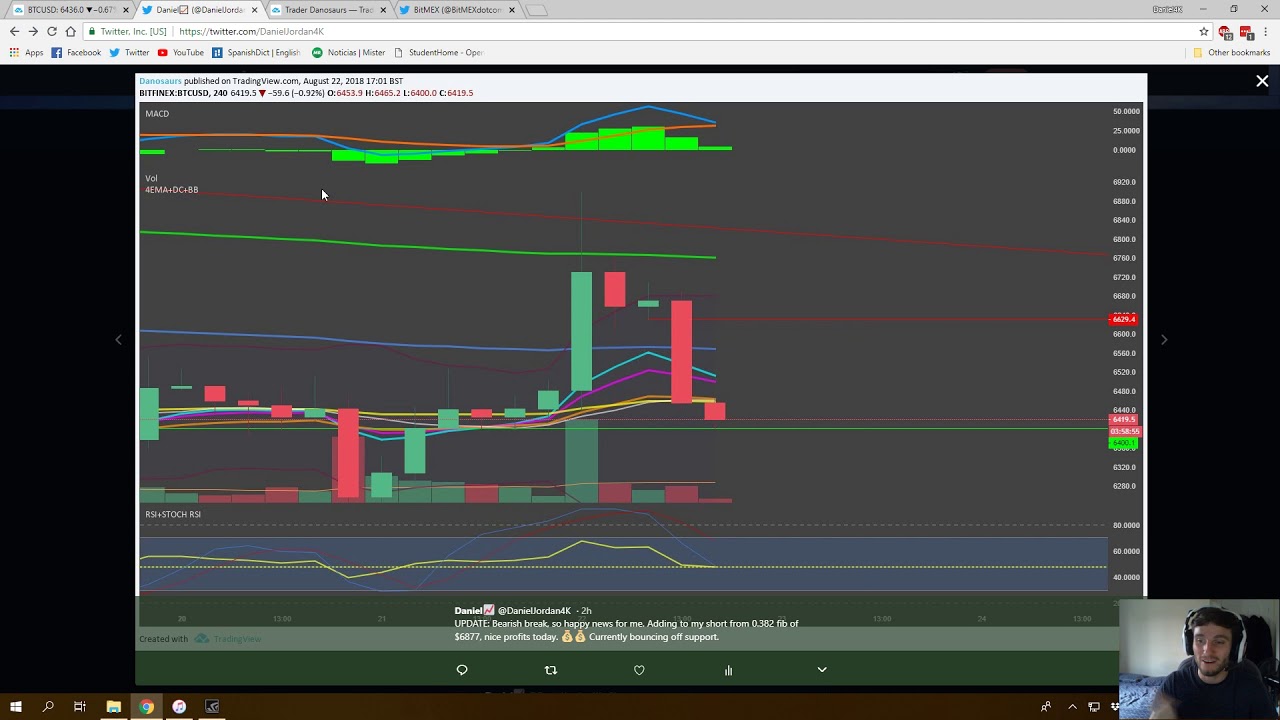Close the BitMEX browser tab
The image size is (1280, 720).
tap(512, 10)
